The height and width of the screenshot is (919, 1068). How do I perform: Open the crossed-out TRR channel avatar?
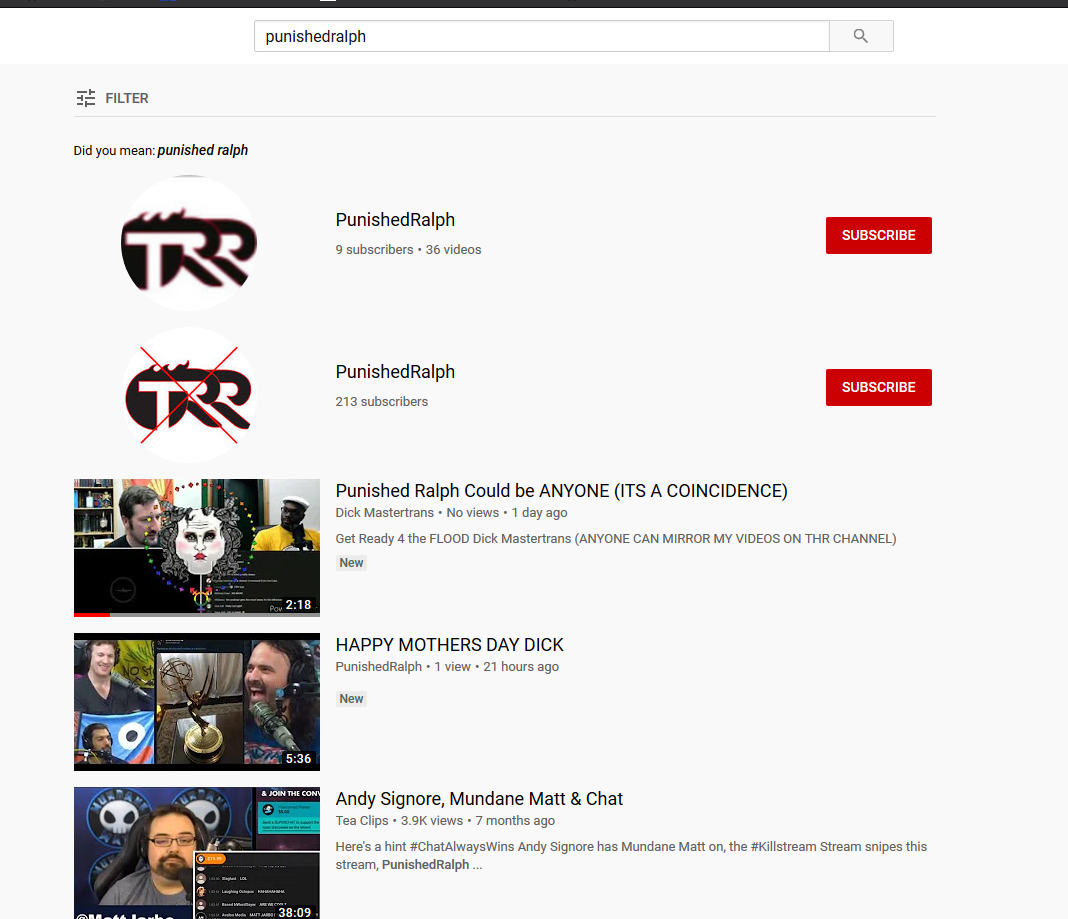tap(189, 395)
